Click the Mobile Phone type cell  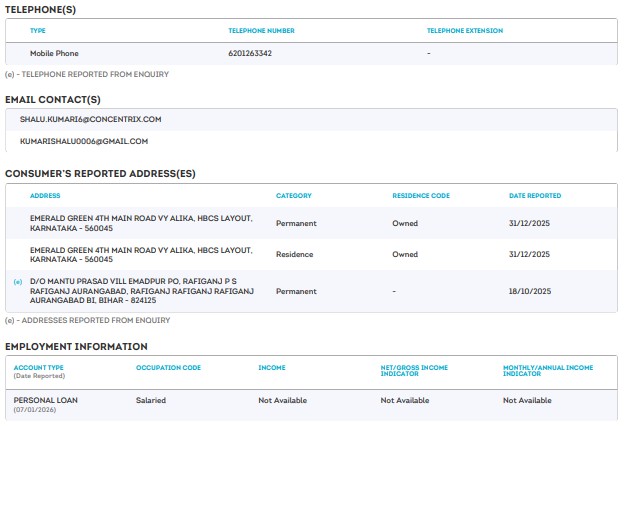tap(54, 53)
